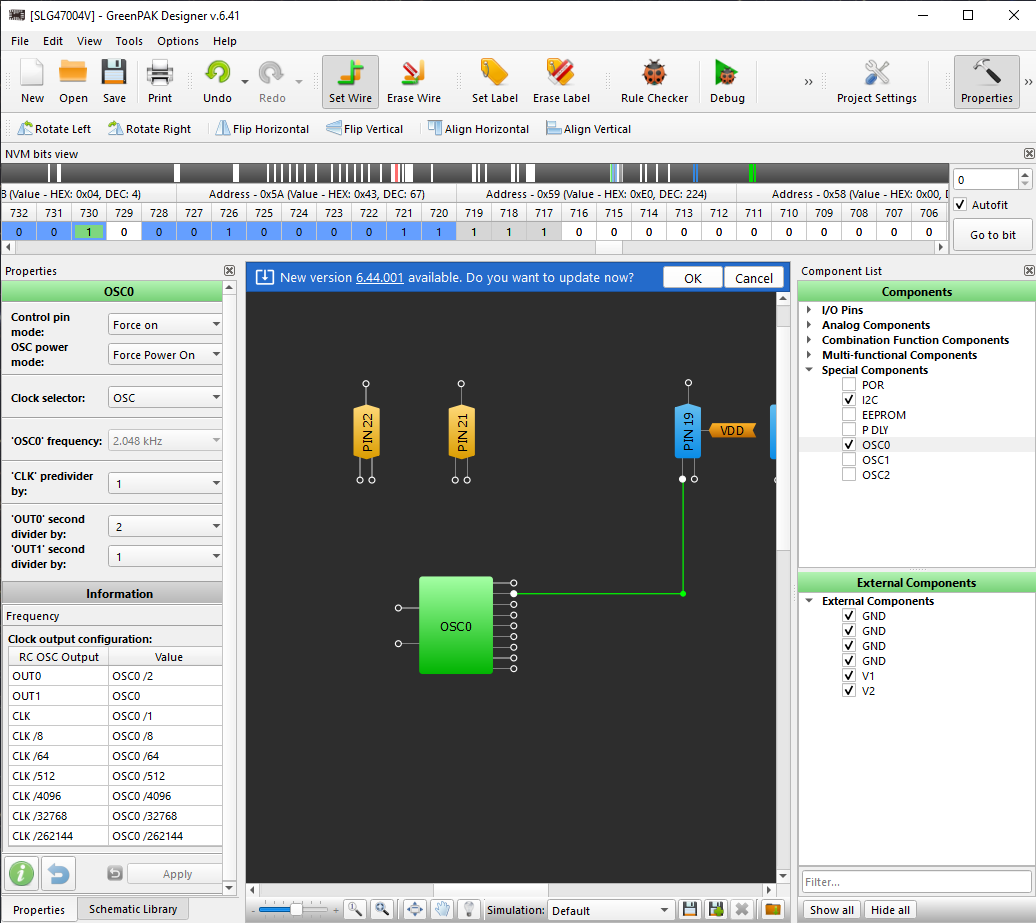The height and width of the screenshot is (923, 1036).
Task: Open the 'OUT1' second divider dropdown
Action: 165,557
